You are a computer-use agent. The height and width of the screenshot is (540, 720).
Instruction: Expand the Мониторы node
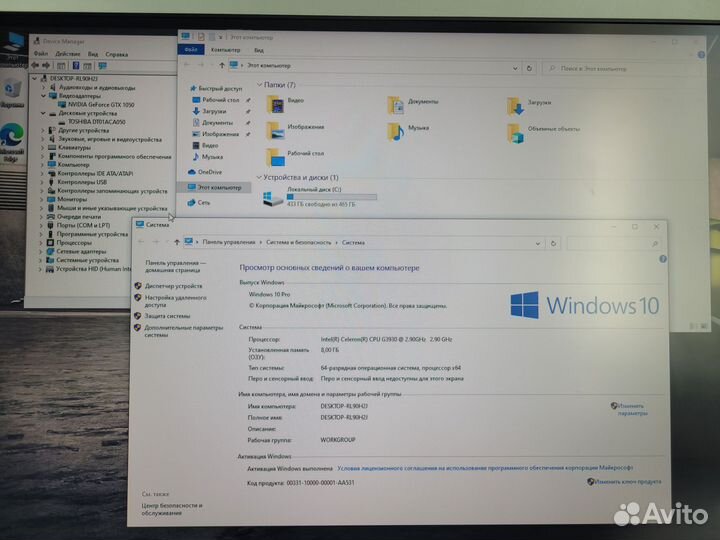42,199
